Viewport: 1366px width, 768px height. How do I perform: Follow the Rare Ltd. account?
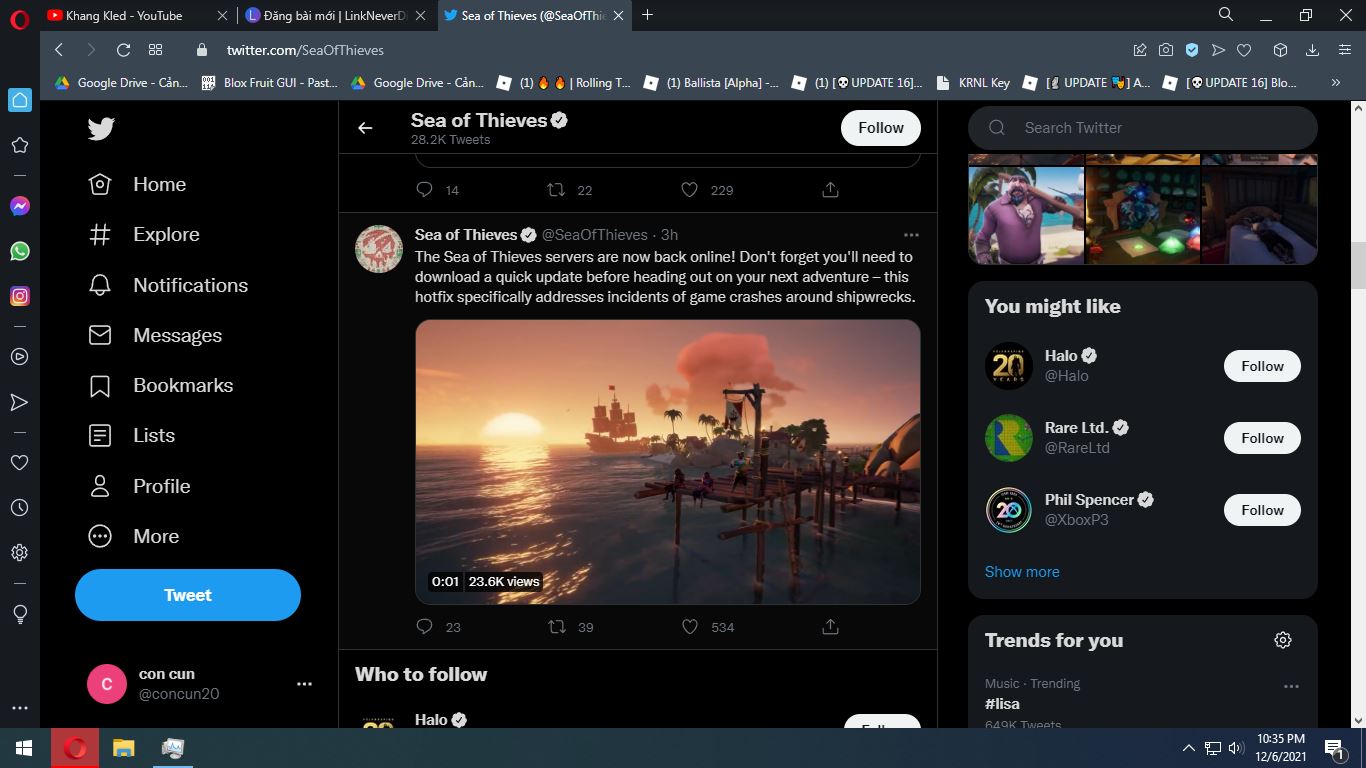tap(1261, 438)
